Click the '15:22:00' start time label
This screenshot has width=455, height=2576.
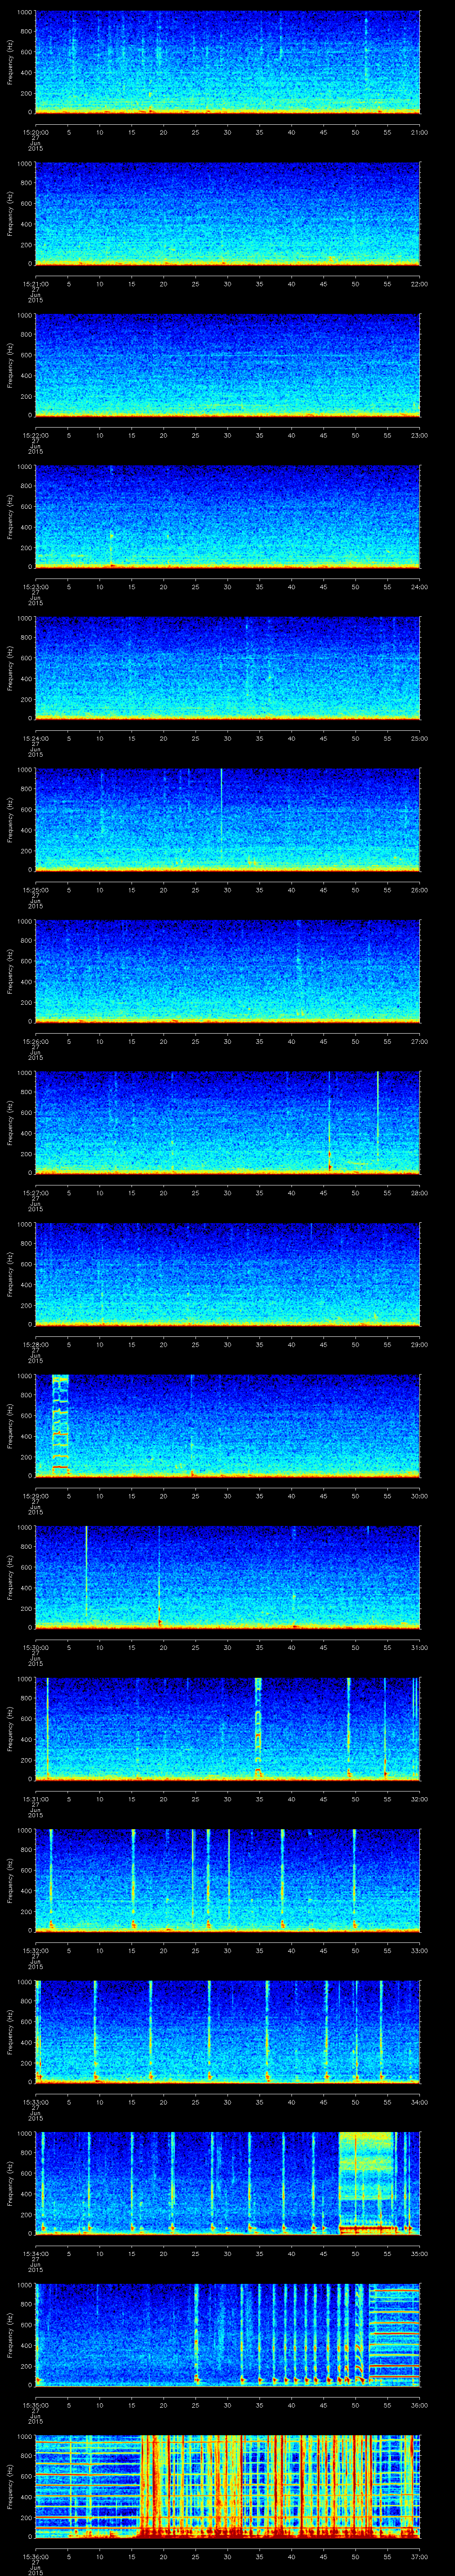(x=35, y=434)
